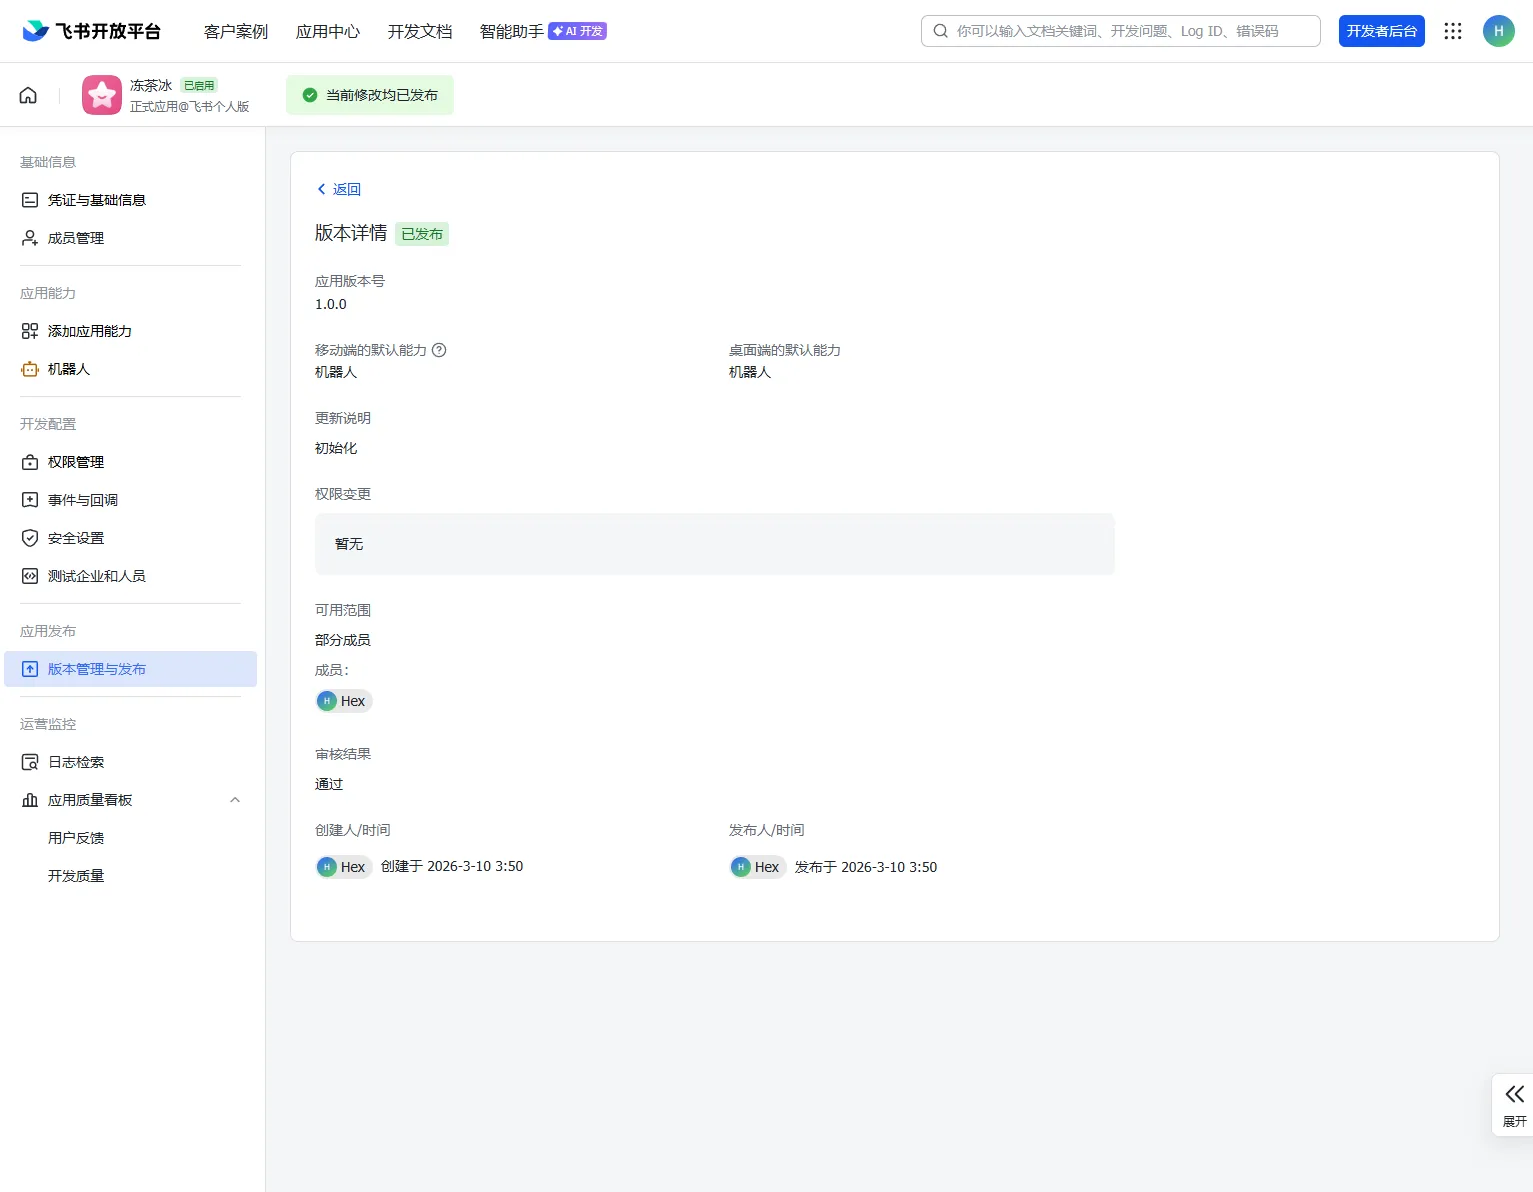Click the 飞书开放平台 logo
Image resolution: width=1533 pixels, height=1192 pixels.
(92, 31)
